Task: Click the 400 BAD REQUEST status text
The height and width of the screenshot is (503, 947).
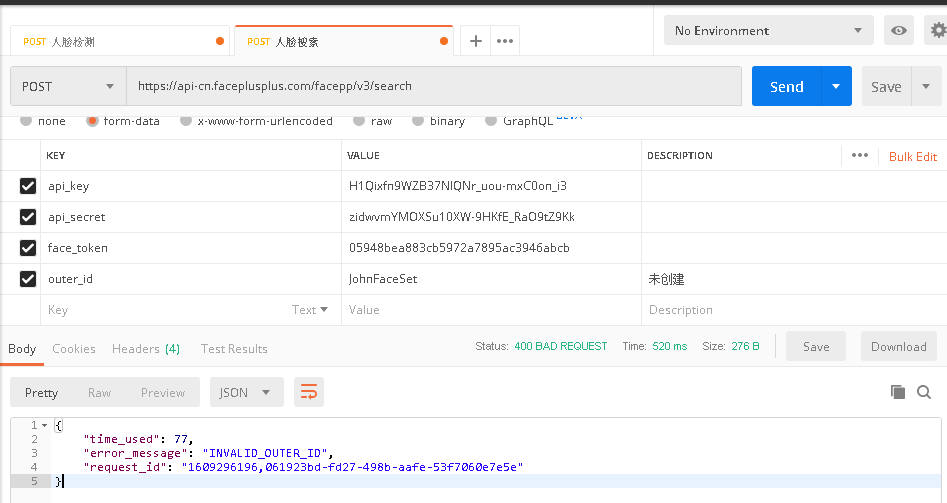Action: coord(560,346)
